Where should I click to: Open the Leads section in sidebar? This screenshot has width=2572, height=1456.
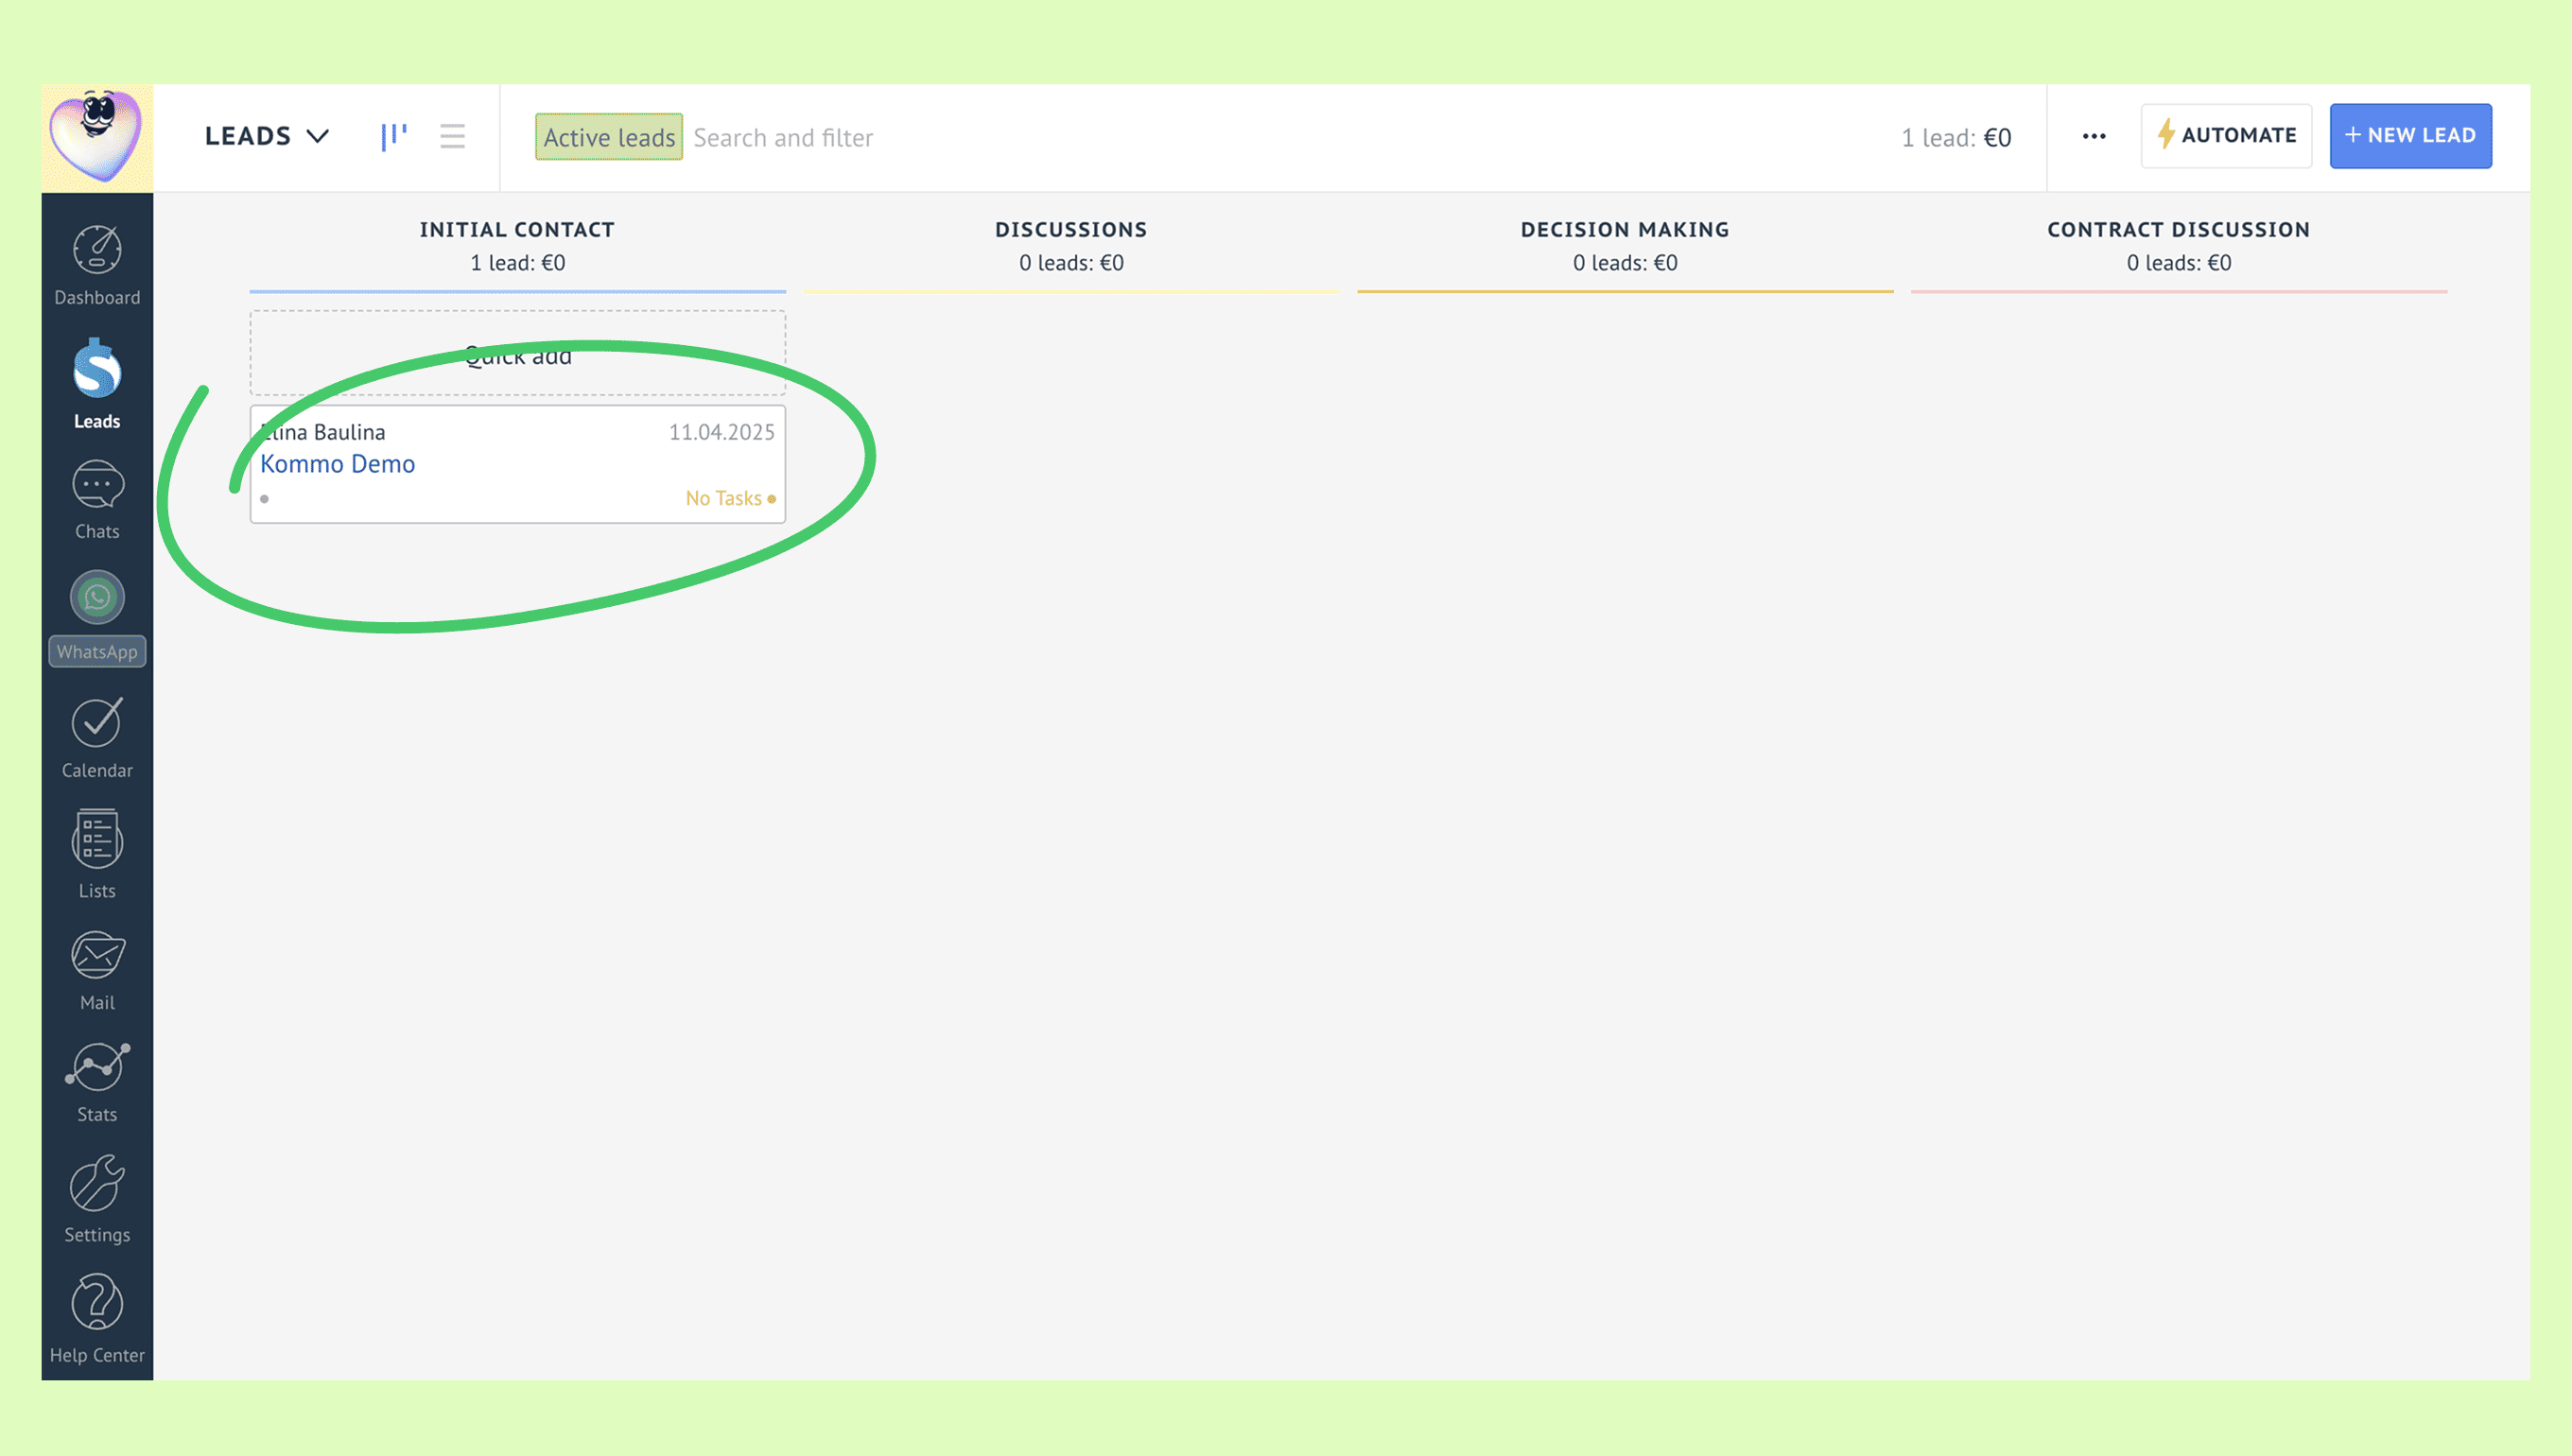pos(97,385)
